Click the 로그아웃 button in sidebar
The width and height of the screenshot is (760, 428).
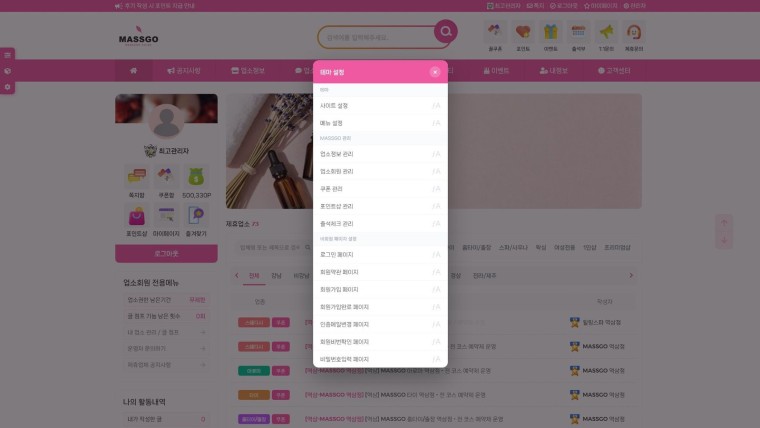pos(166,254)
